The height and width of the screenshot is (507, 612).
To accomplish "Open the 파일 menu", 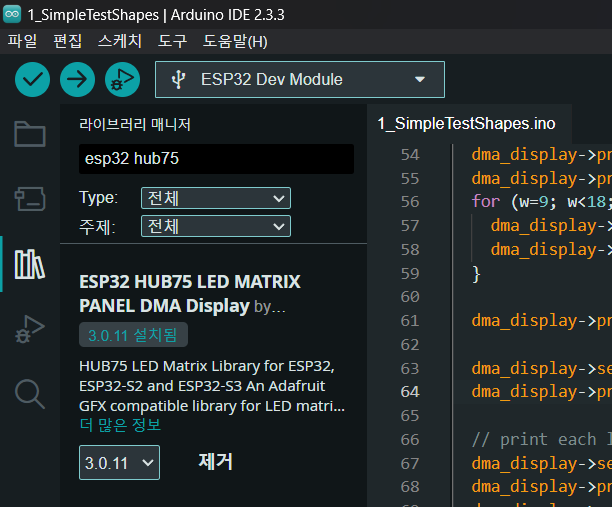I will (22, 41).
